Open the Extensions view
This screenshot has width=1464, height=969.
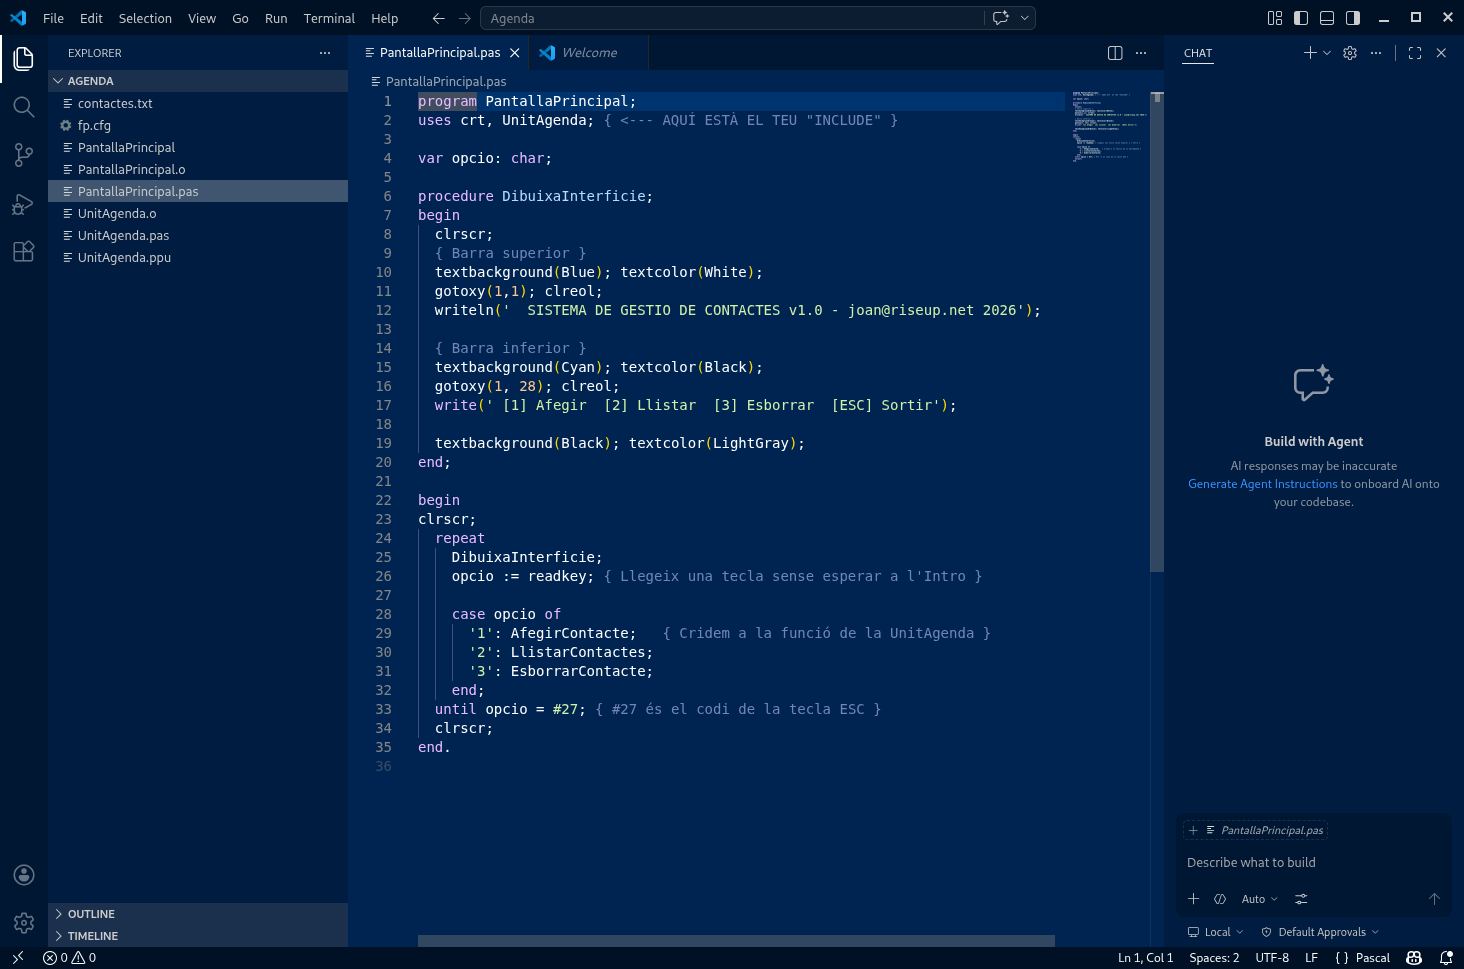(23, 251)
